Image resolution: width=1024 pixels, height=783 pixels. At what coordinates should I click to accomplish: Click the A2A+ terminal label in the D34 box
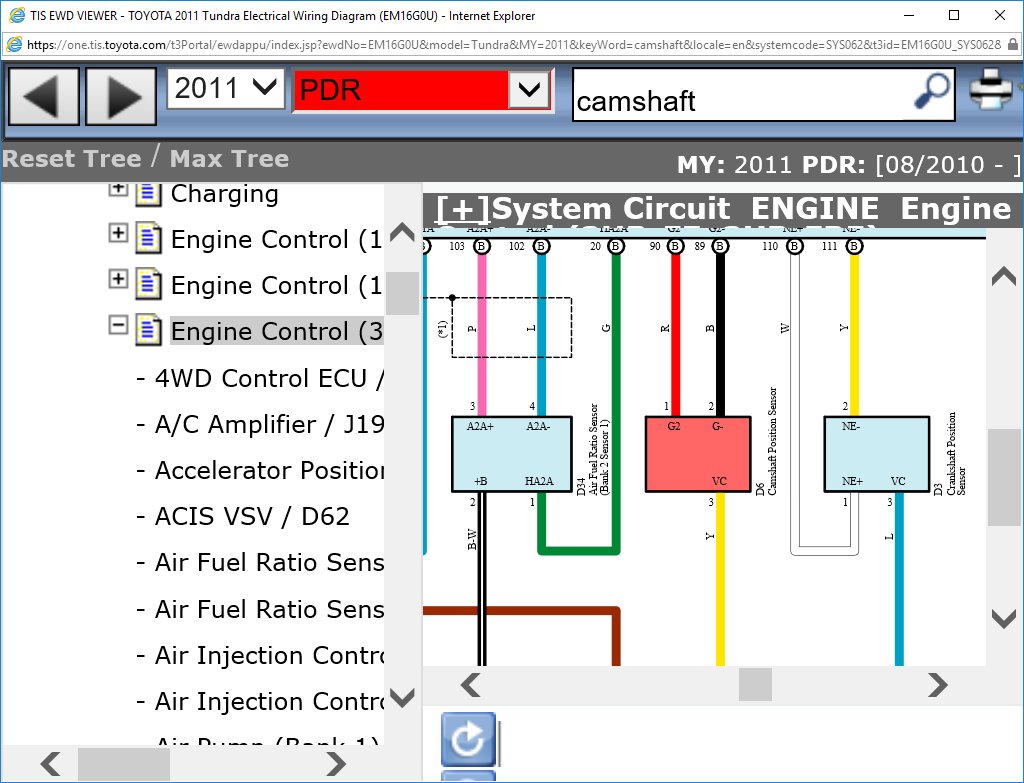(x=480, y=426)
